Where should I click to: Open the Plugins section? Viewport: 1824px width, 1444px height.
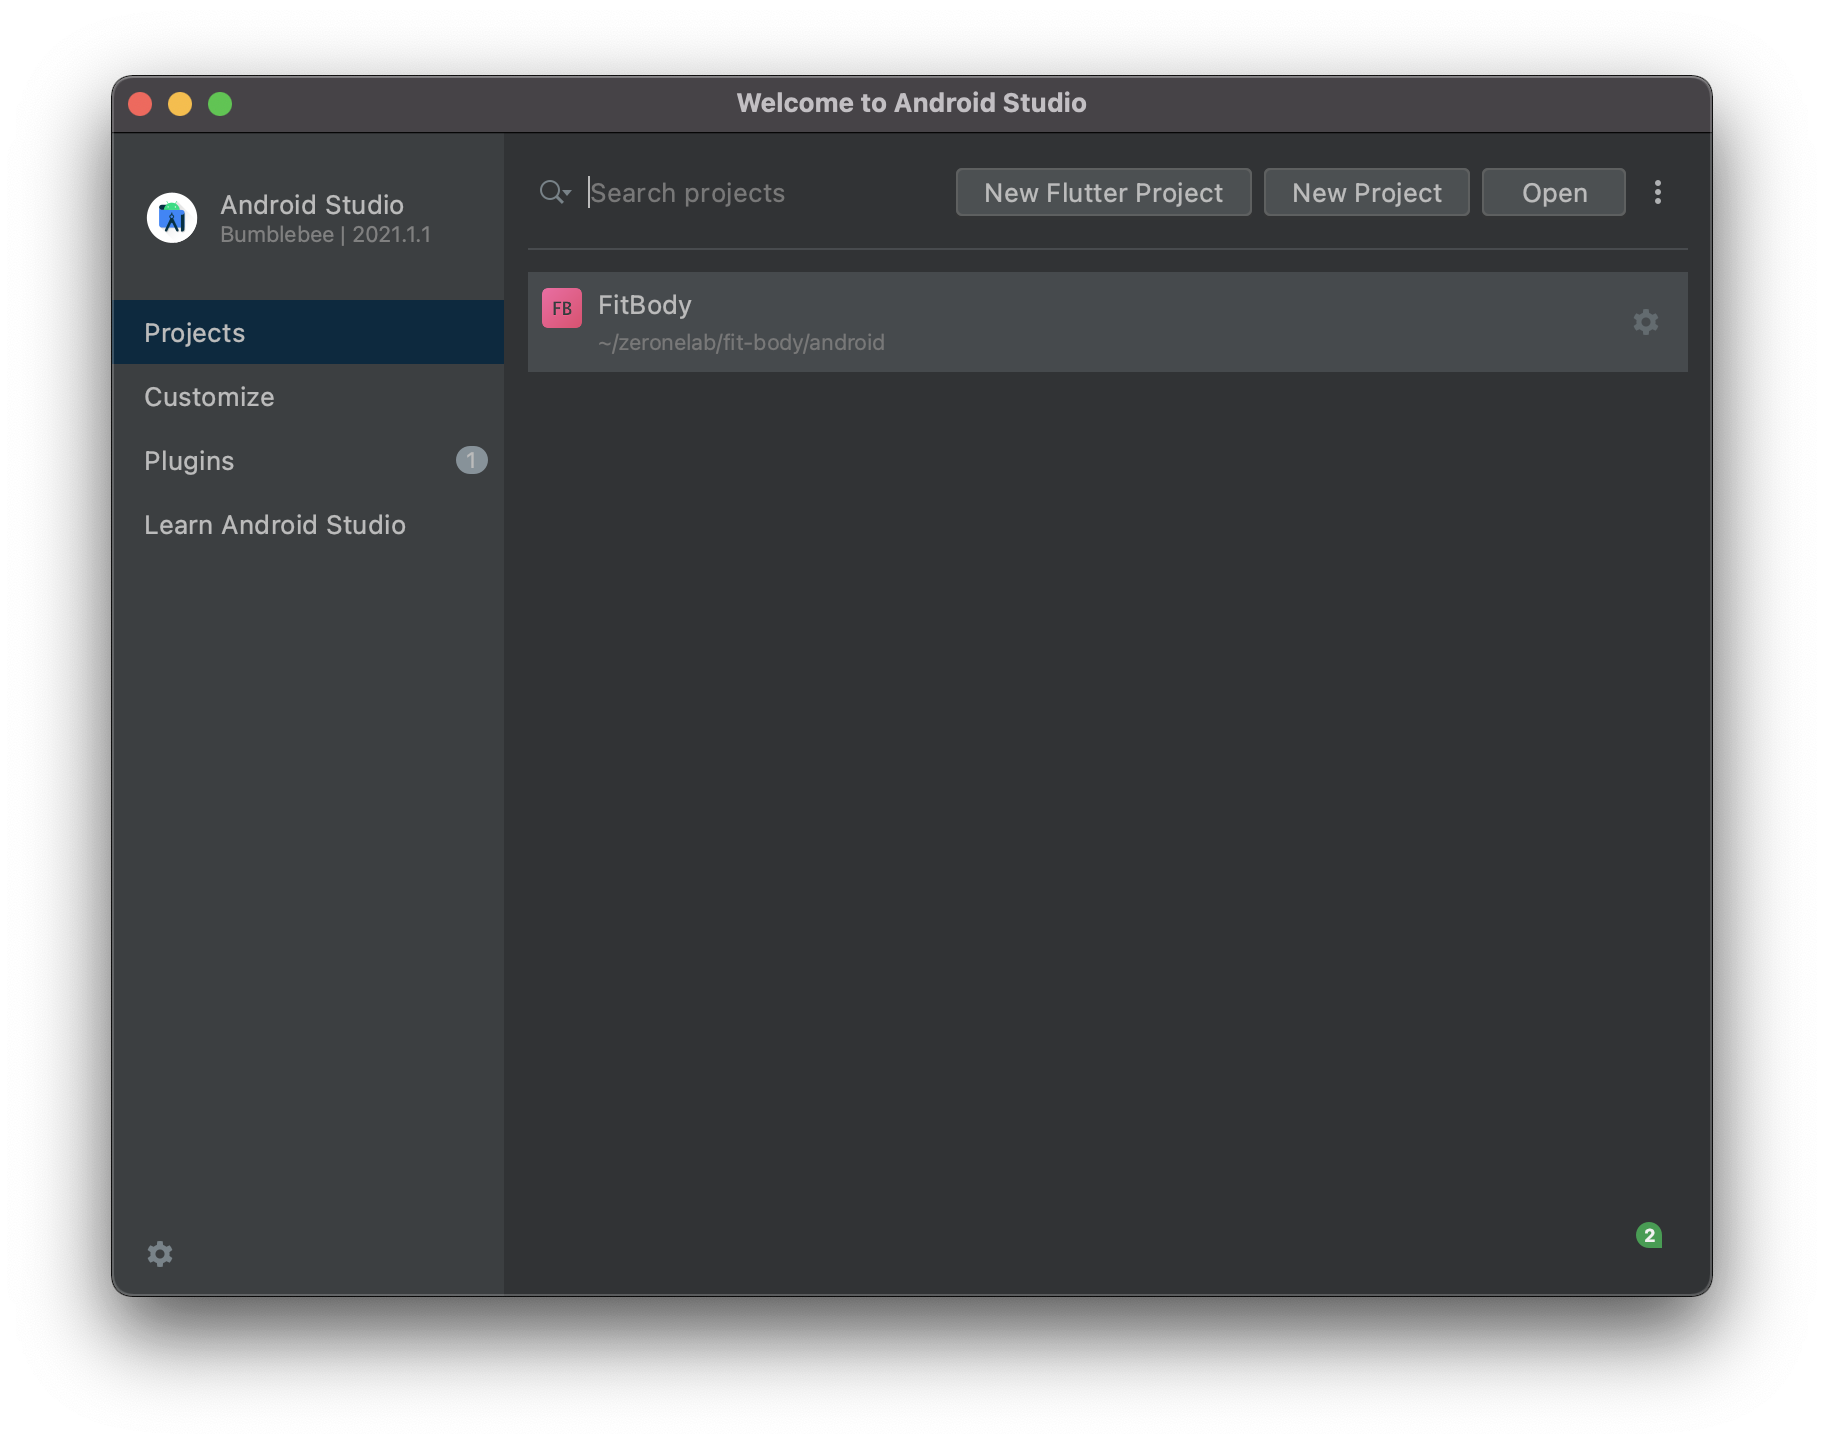[x=308, y=460]
